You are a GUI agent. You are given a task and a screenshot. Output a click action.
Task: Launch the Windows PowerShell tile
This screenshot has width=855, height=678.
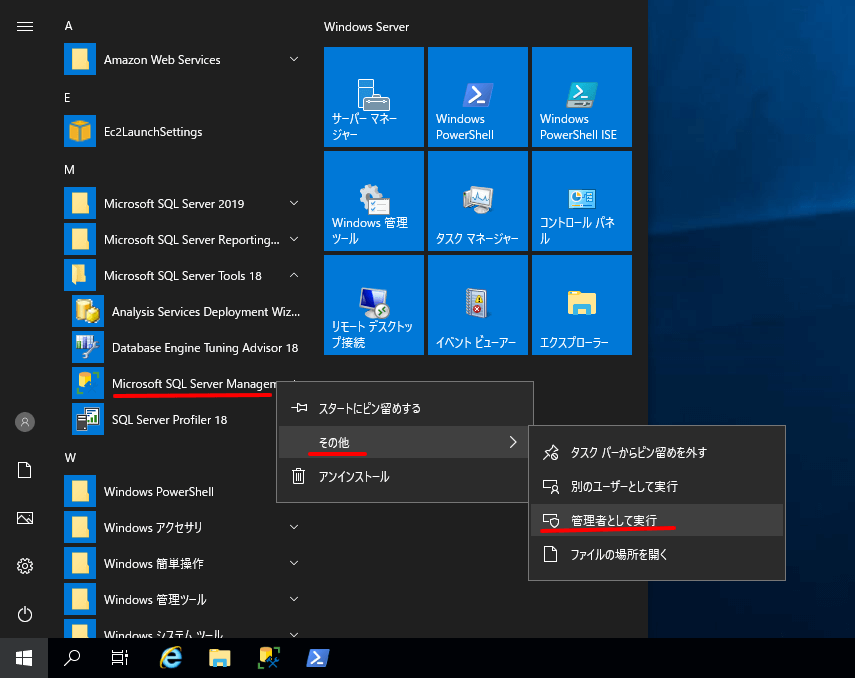pyautogui.click(x=478, y=97)
